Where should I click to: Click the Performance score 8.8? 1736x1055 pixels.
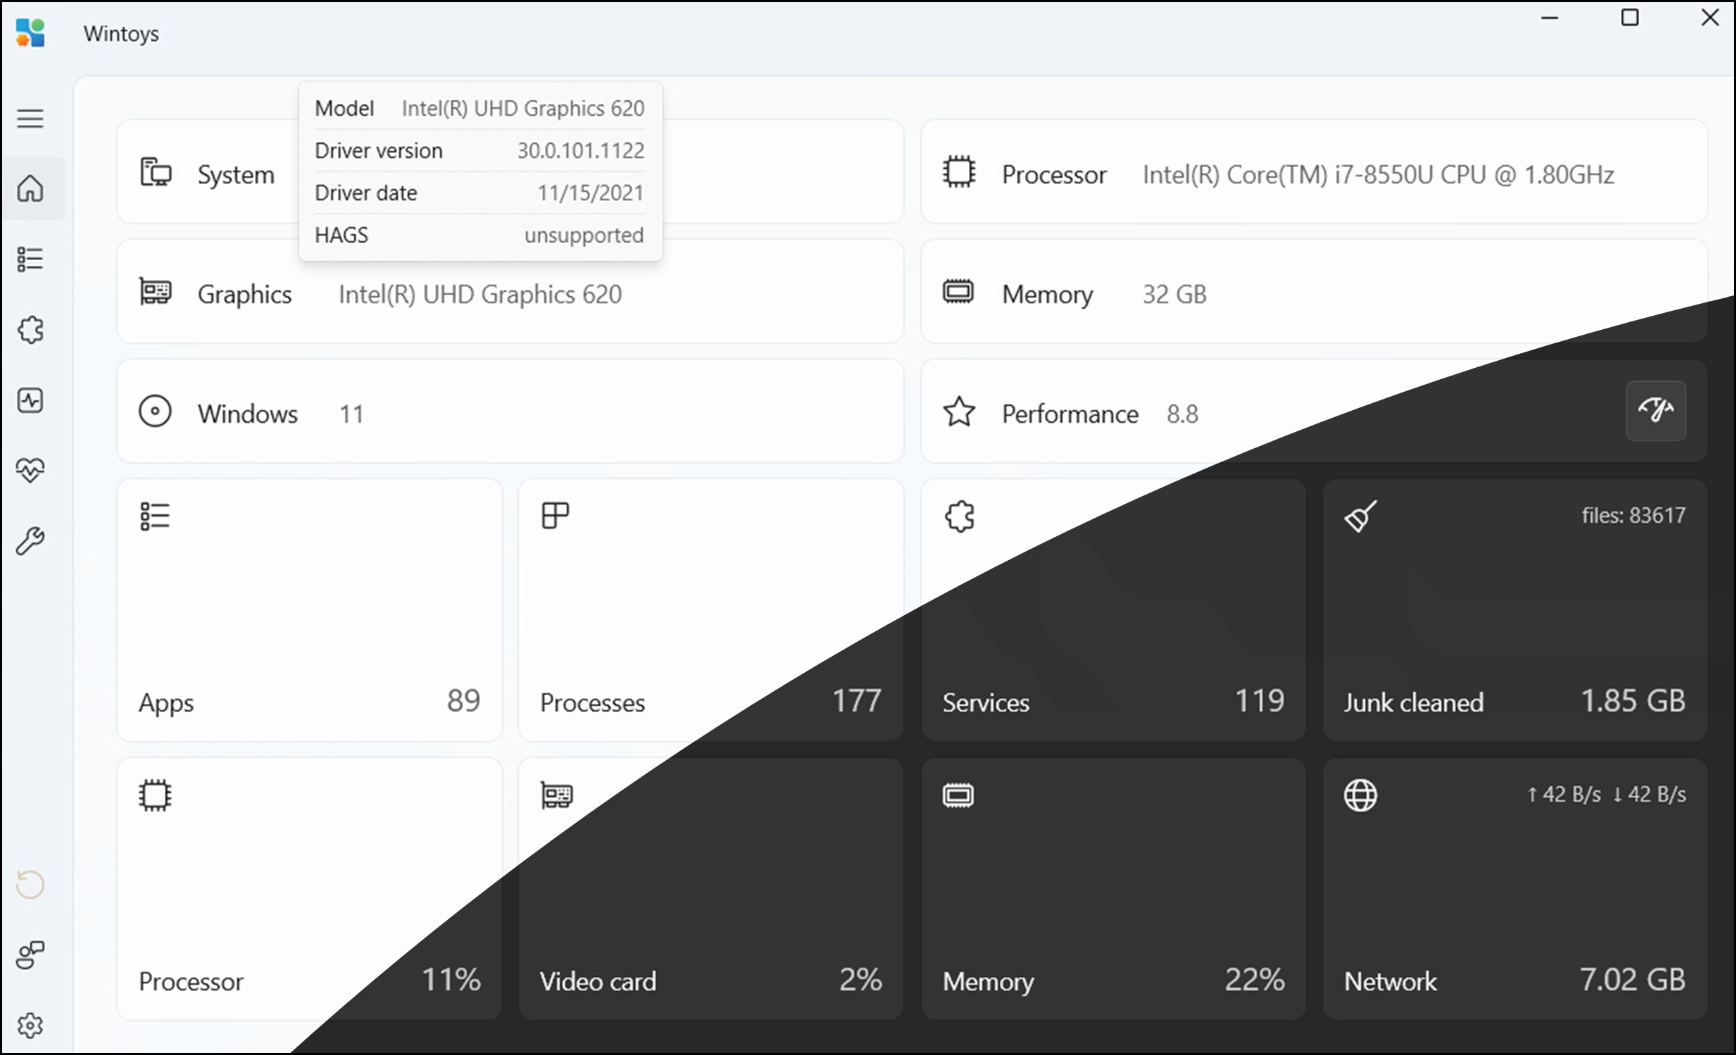coord(1182,414)
